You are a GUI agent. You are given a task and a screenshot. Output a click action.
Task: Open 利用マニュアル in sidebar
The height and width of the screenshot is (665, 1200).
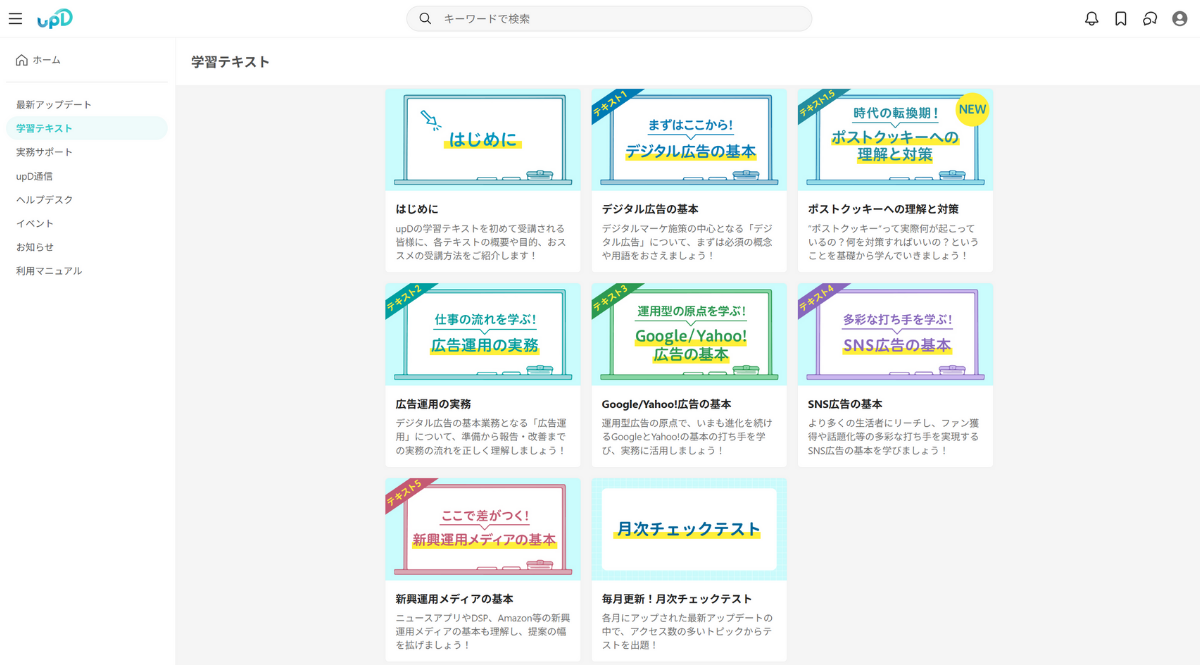tap(49, 271)
